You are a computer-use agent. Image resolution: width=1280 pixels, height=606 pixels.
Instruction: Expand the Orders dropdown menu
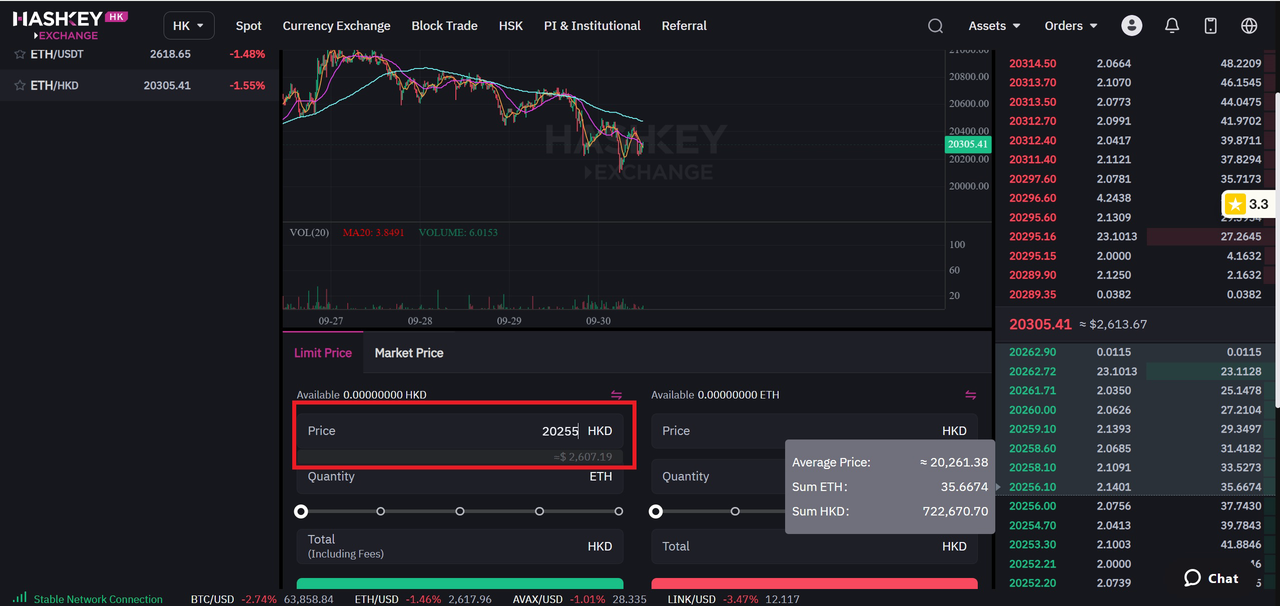pos(1070,26)
